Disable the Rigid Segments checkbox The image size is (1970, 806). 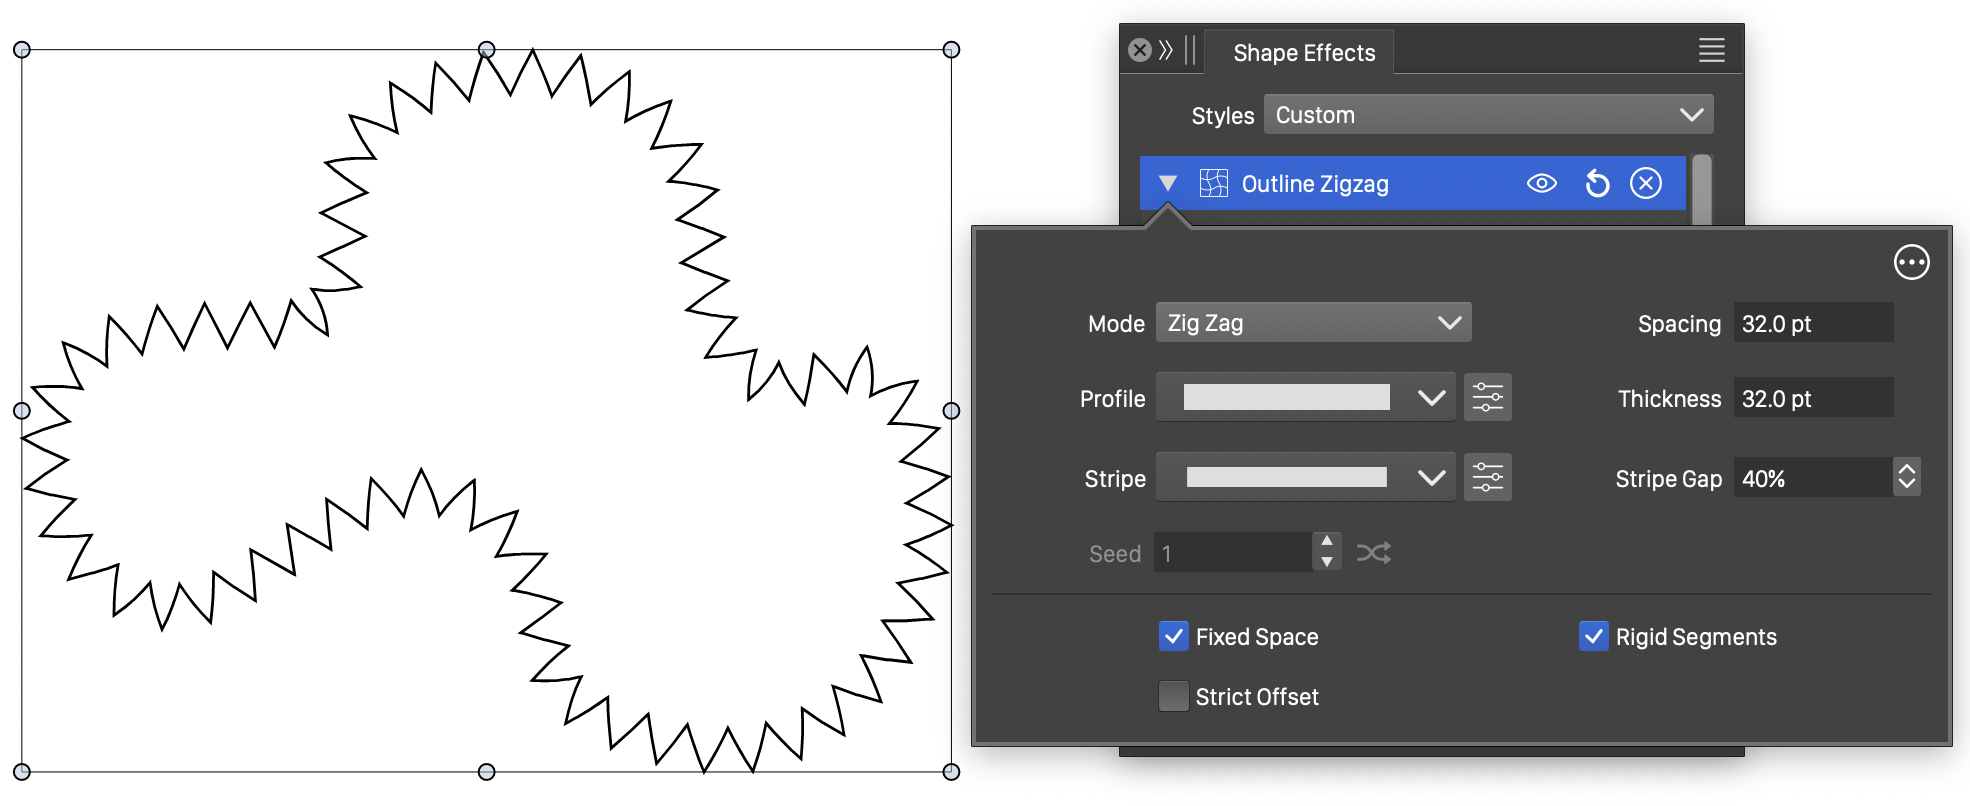pyautogui.click(x=1593, y=637)
